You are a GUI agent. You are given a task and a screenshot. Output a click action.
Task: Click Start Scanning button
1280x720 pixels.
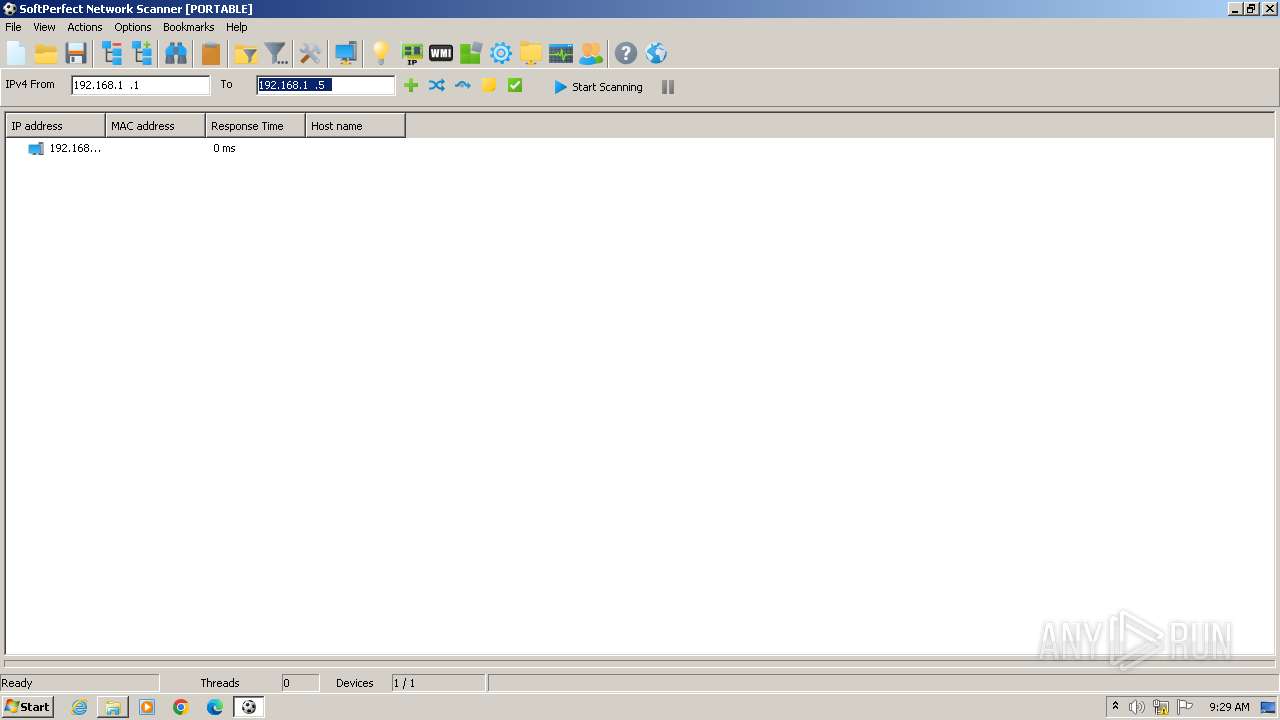[598, 87]
